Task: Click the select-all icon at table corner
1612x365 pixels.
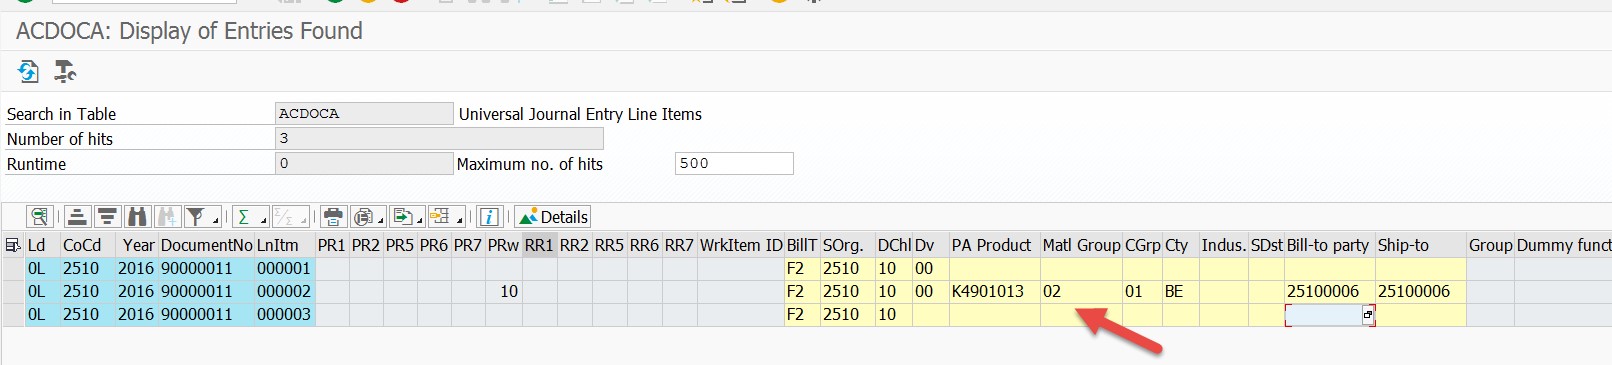Action: [13, 246]
